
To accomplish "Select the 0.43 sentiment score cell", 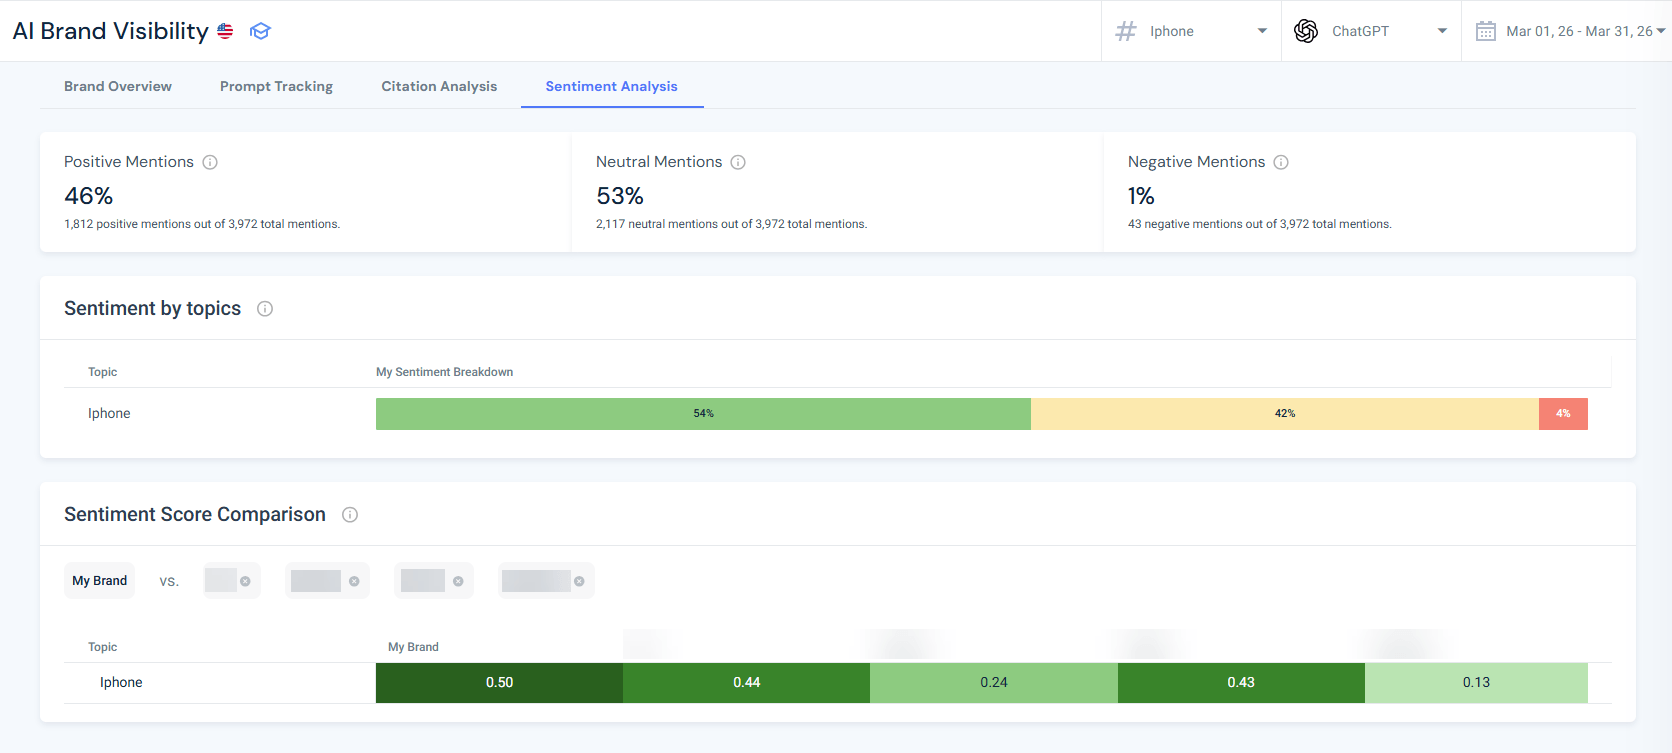I will 1241,683.
